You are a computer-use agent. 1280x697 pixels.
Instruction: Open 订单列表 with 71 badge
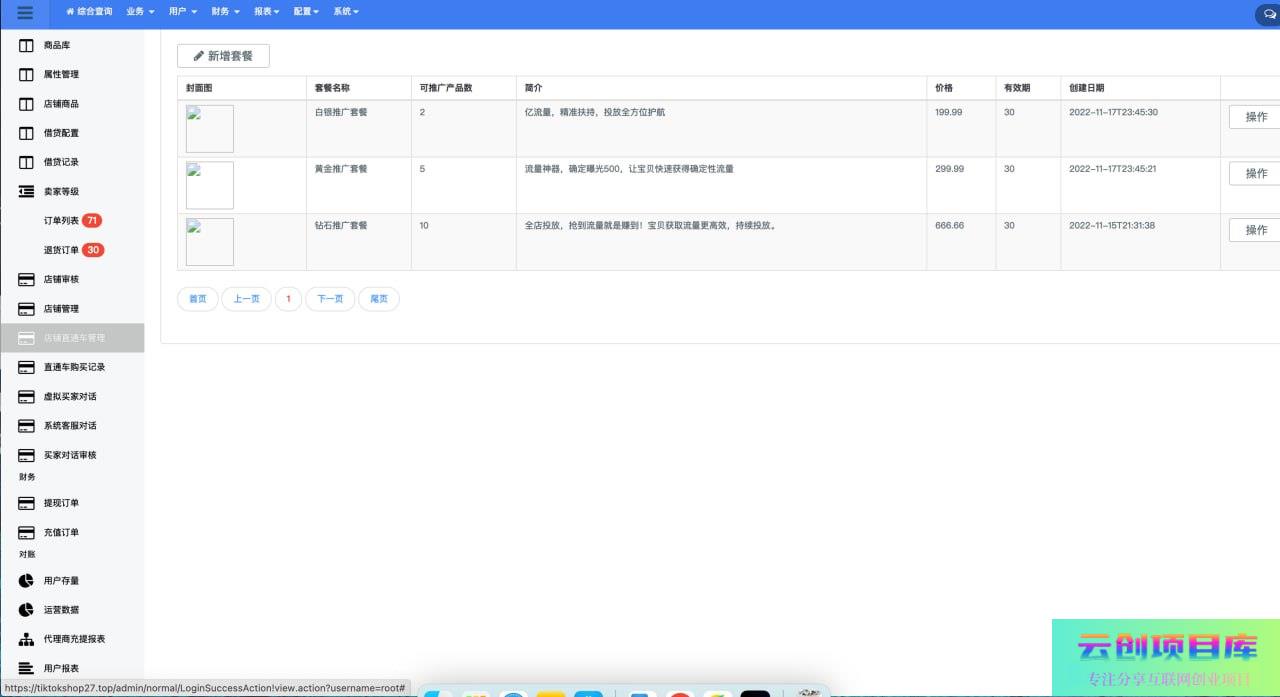(61, 221)
